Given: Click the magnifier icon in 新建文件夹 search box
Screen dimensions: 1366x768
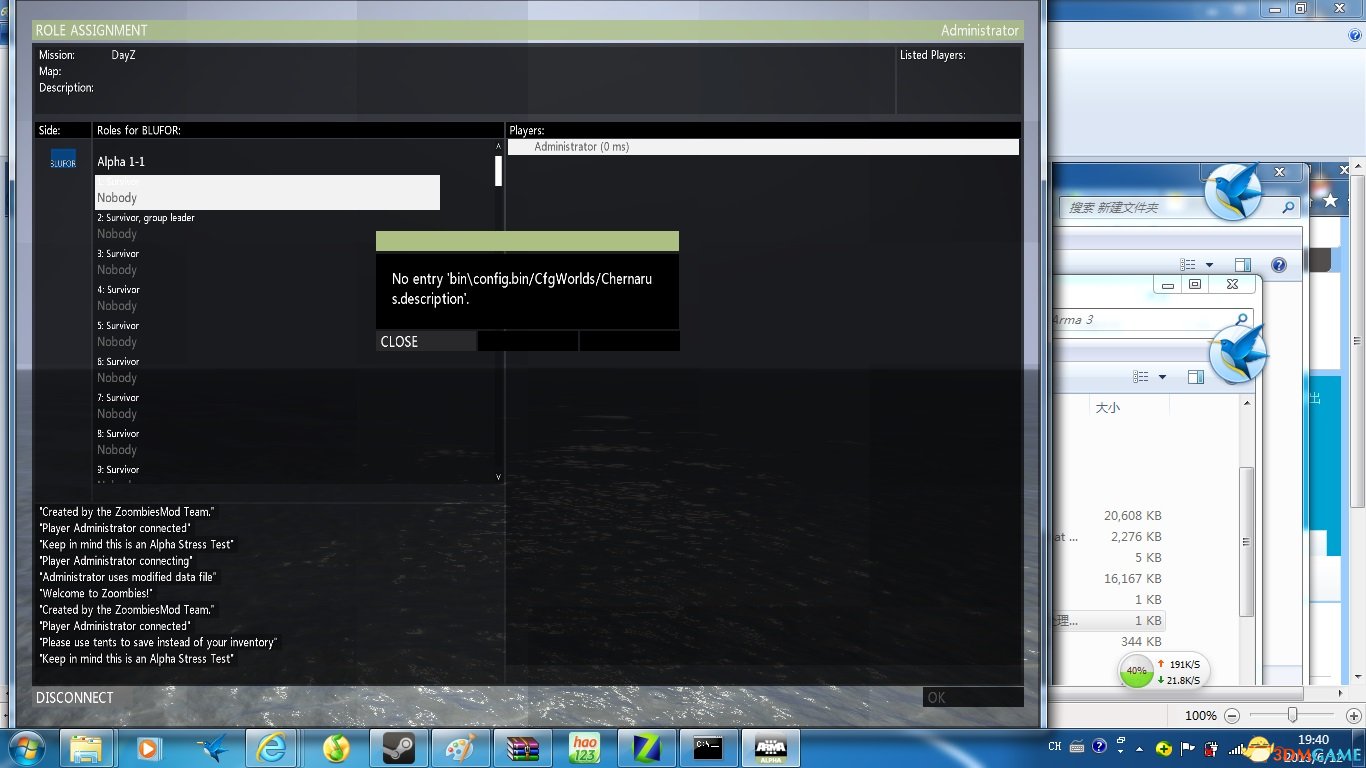Looking at the screenshot, I should (x=1288, y=208).
